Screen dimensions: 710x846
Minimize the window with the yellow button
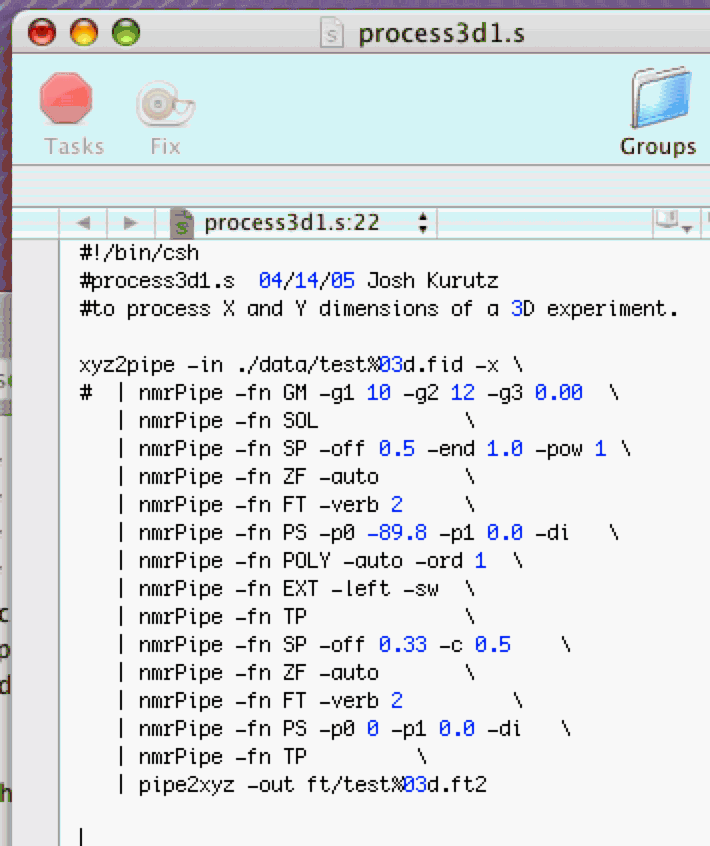(84, 34)
